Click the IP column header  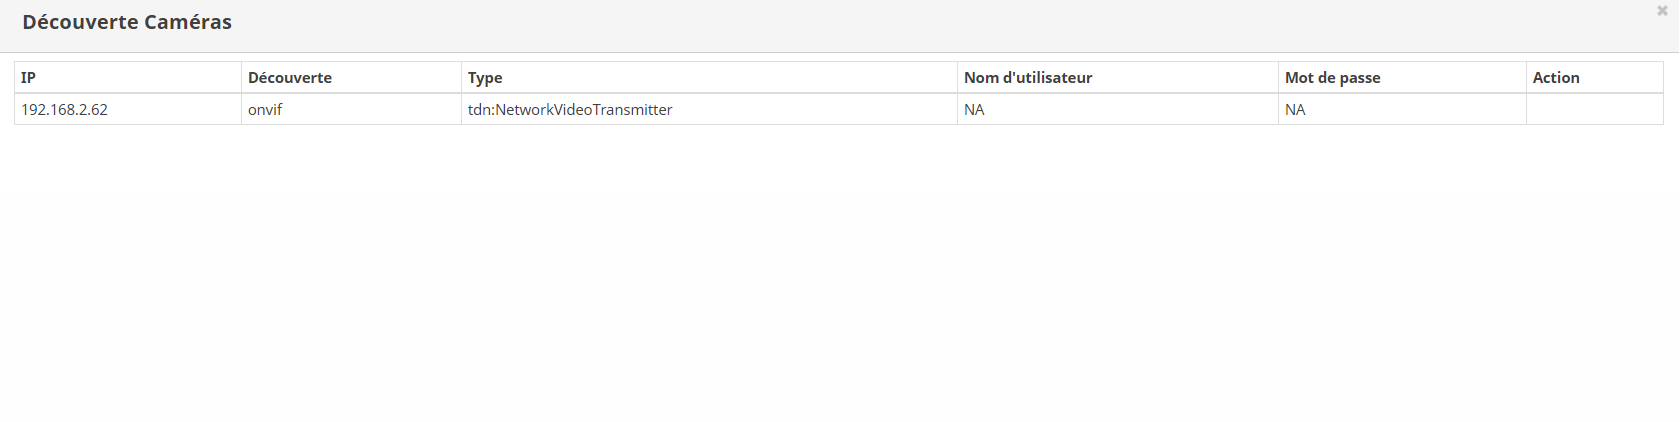tap(28, 78)
